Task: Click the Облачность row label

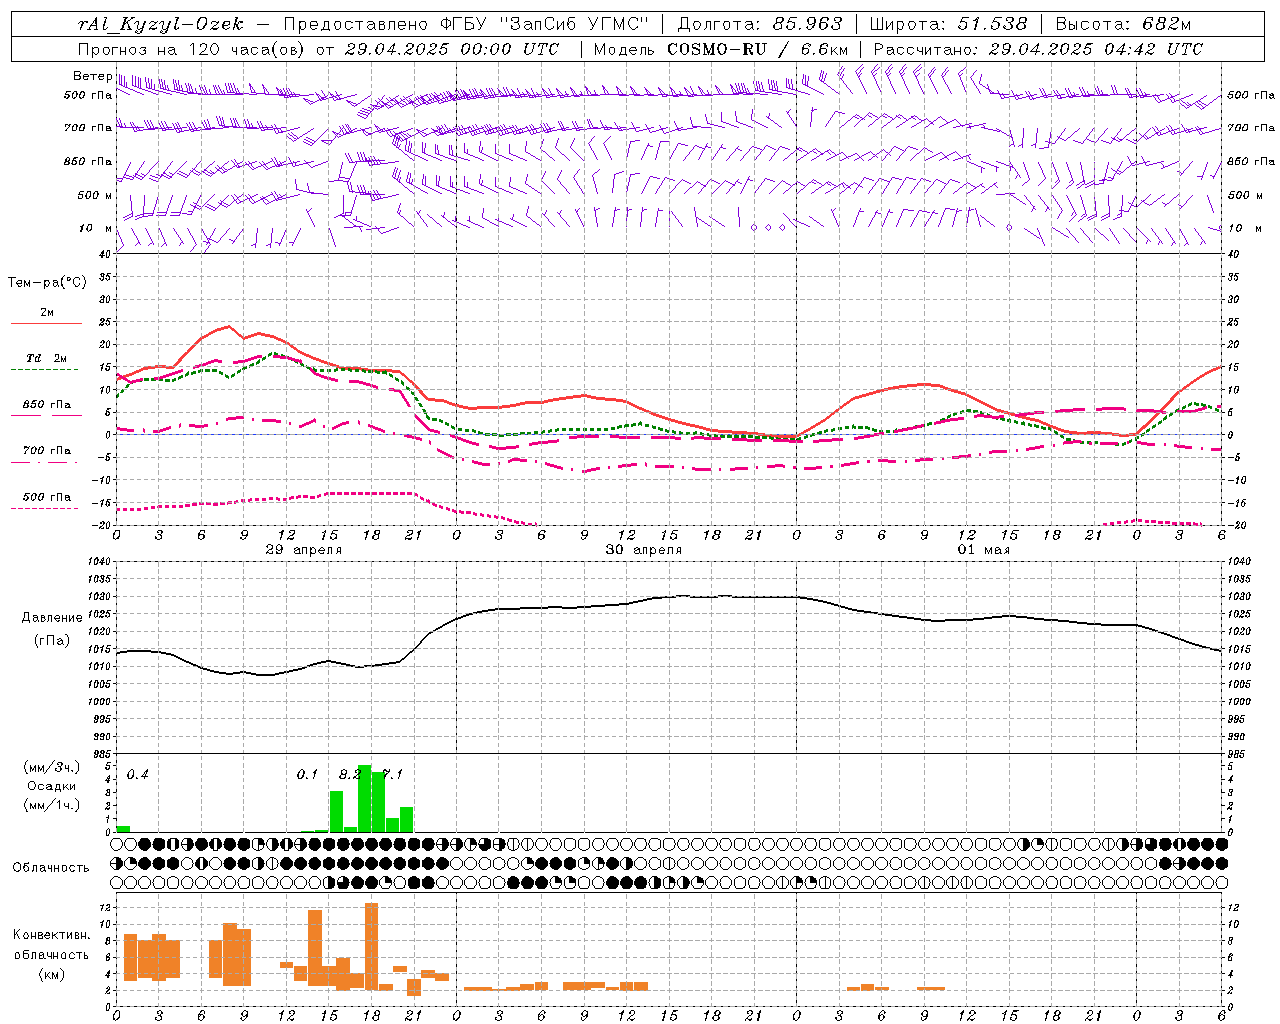Action: tap(51, 867)
